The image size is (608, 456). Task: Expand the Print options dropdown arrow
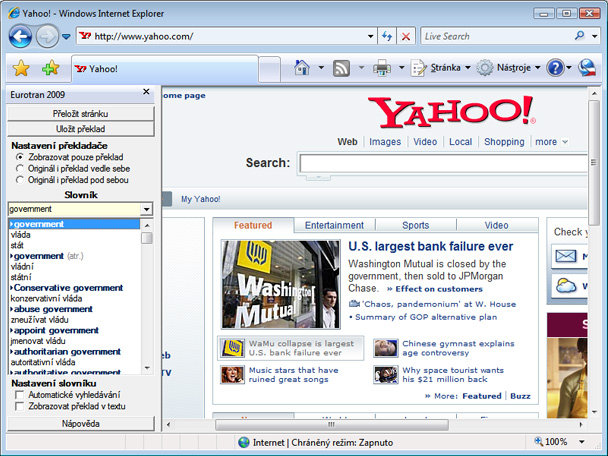tap(402, 68)
